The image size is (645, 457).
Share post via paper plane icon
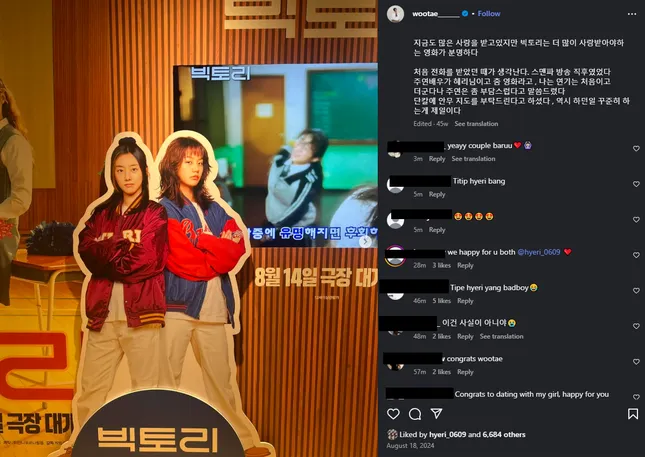click(436, 413)
